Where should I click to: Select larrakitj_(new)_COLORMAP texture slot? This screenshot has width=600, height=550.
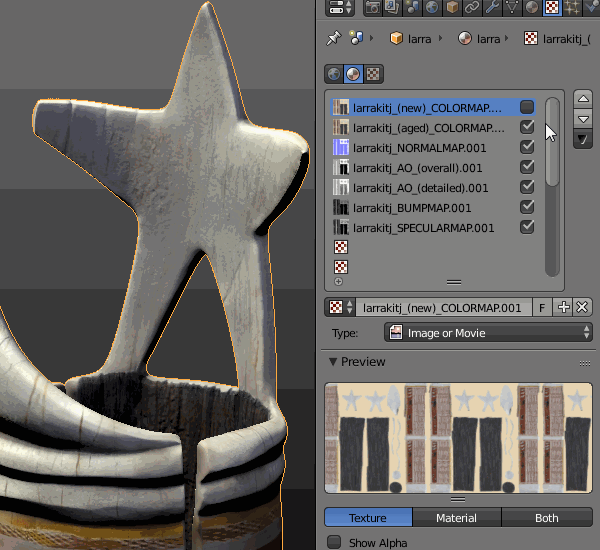432,108
